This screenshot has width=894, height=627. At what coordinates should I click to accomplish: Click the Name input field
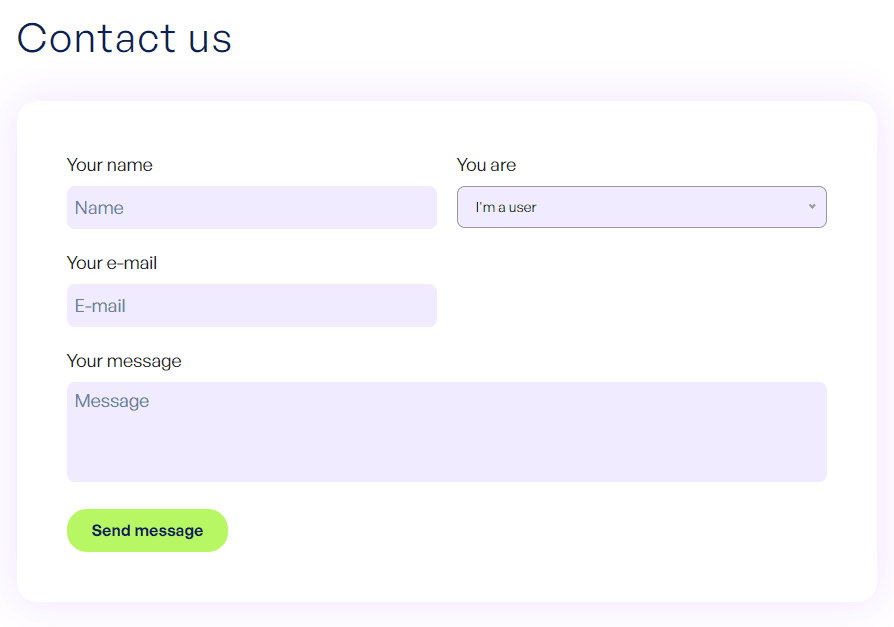coord(251,207)
